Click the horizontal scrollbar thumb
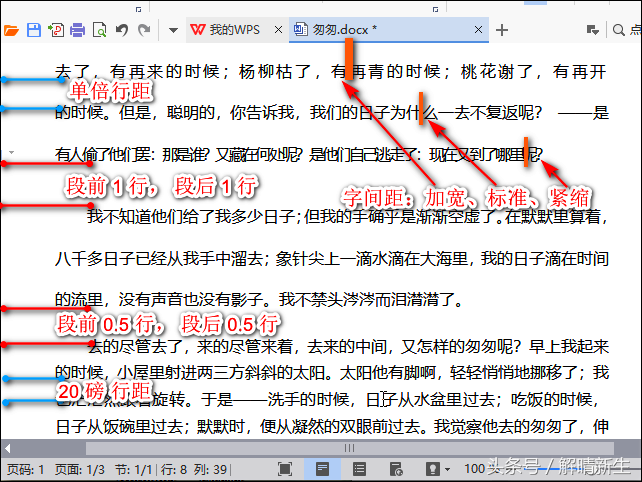Screen dimensions: 642x482 (350, 448)
